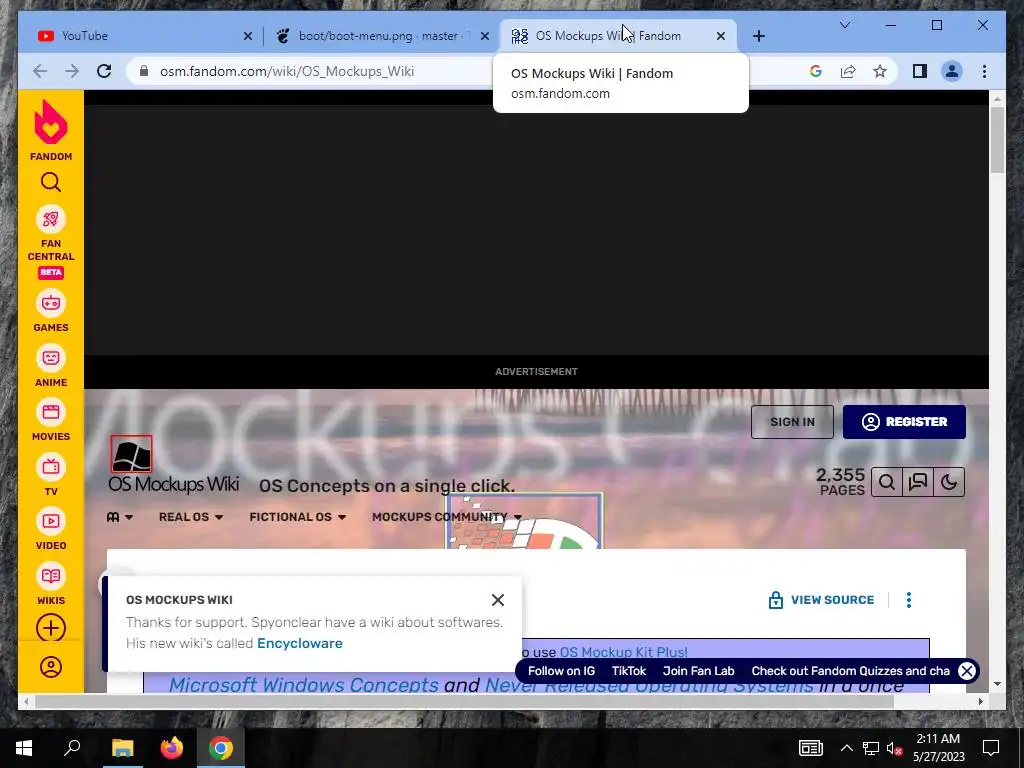Open Windows taskbar search
The height and width of the screenshot is (768, 1024).
[72, 748]
